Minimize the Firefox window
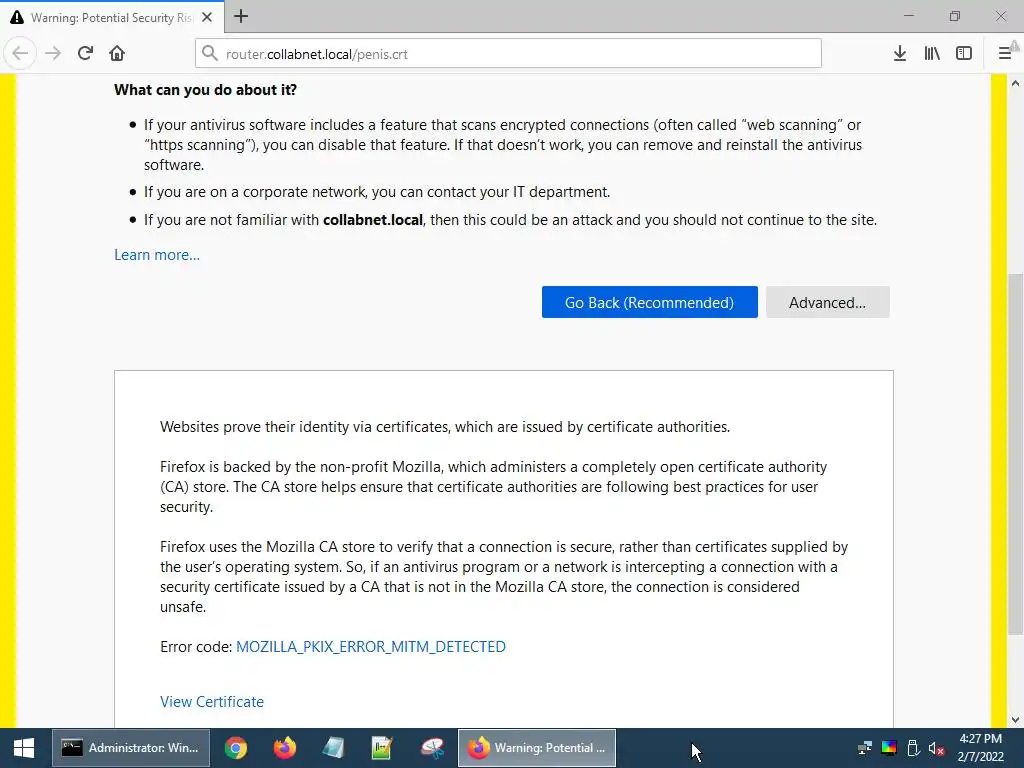Viewport: 1024px width, 768px height. tap(908, 16)
